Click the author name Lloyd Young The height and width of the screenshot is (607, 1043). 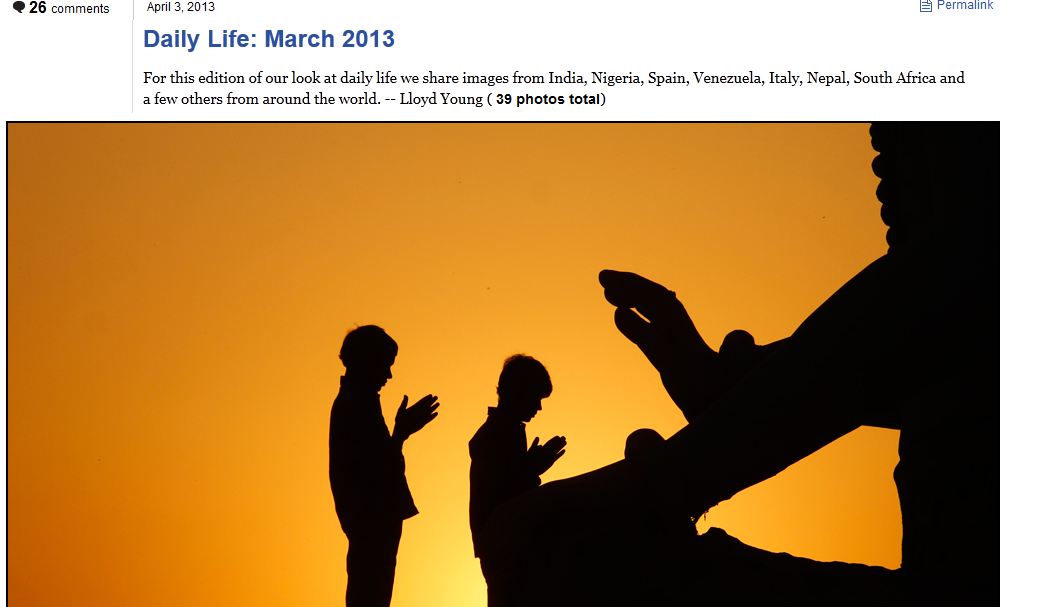tap(440, 99)
